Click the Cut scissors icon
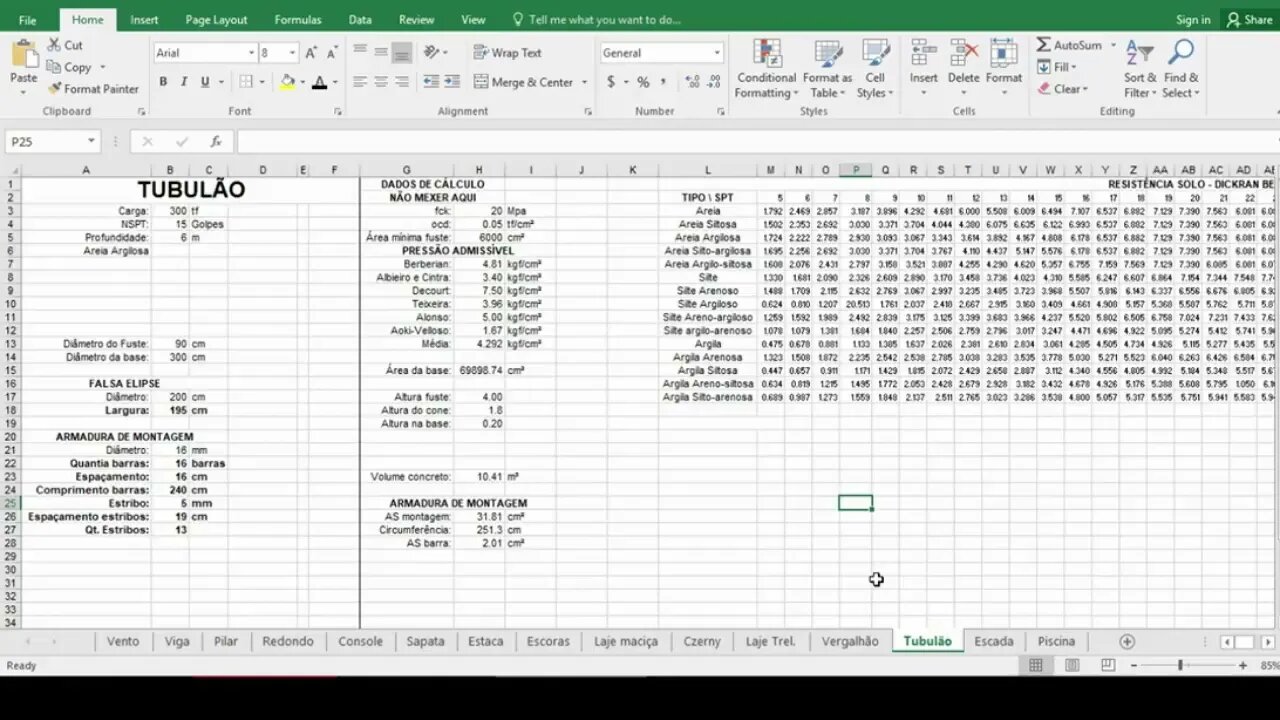This screenshot has height=720, width=1280. click(x=55, y=45)
